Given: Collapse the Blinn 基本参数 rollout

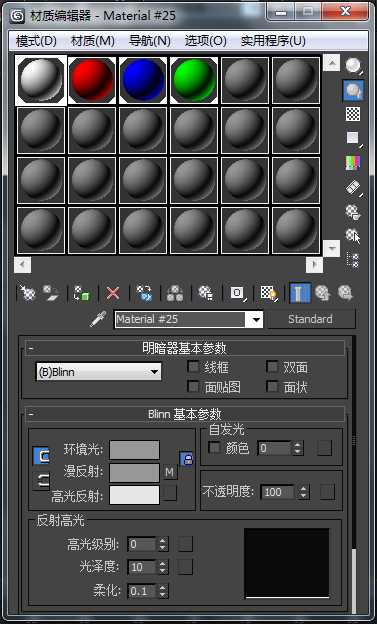Looking at the screenshot, I should coord(185,414).
